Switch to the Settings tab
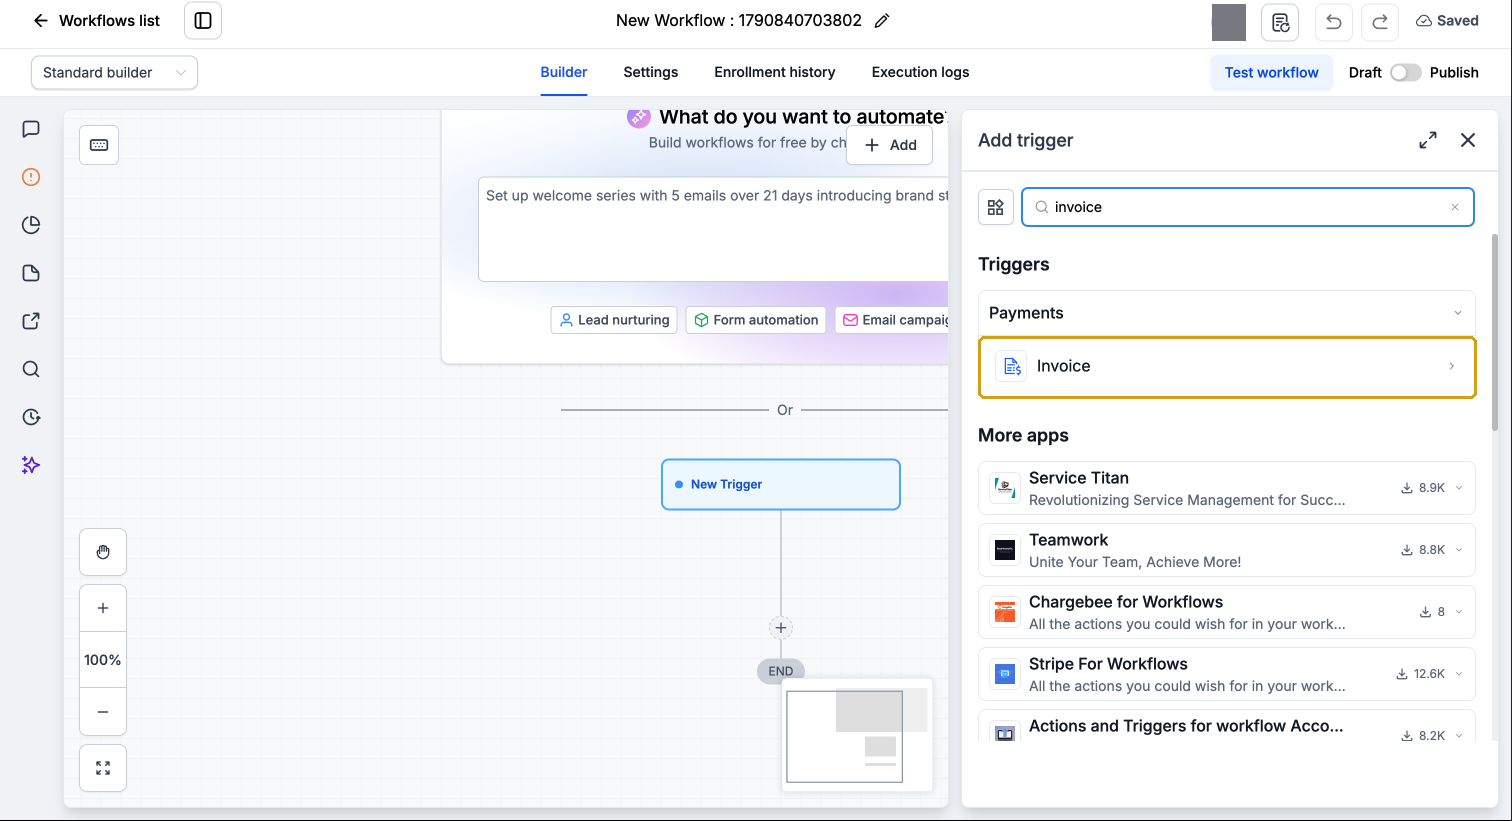The height and width of the screenshot is (821, 1512). click(x=651, y=72)
